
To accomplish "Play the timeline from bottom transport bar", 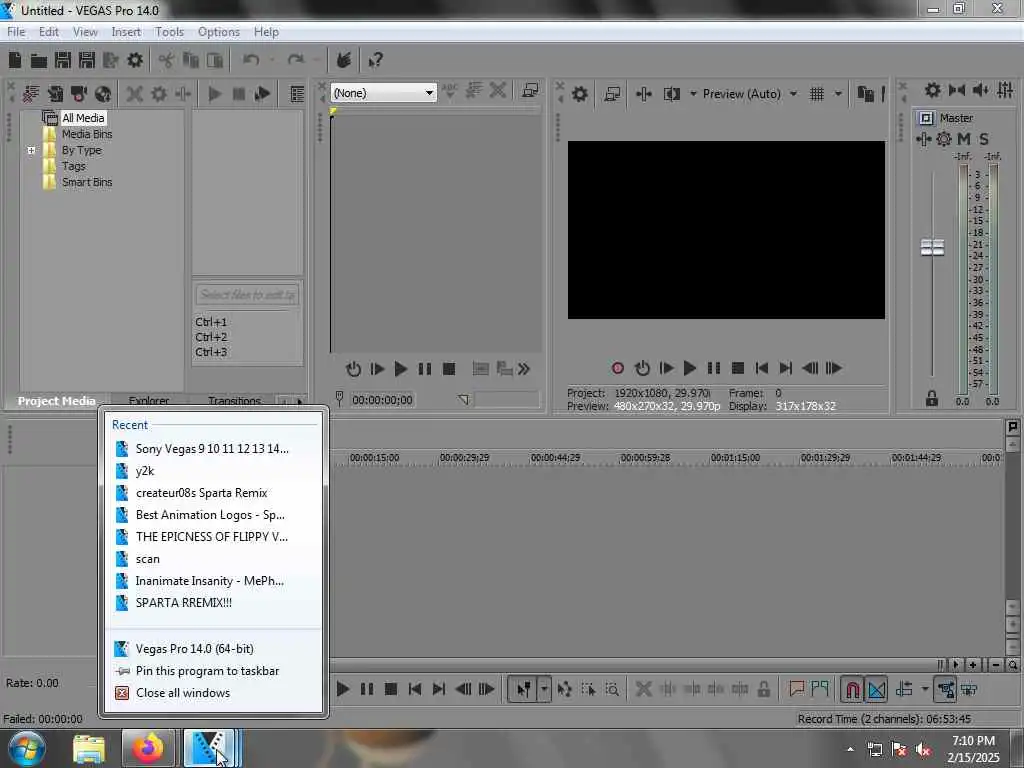I will point(342,689).
